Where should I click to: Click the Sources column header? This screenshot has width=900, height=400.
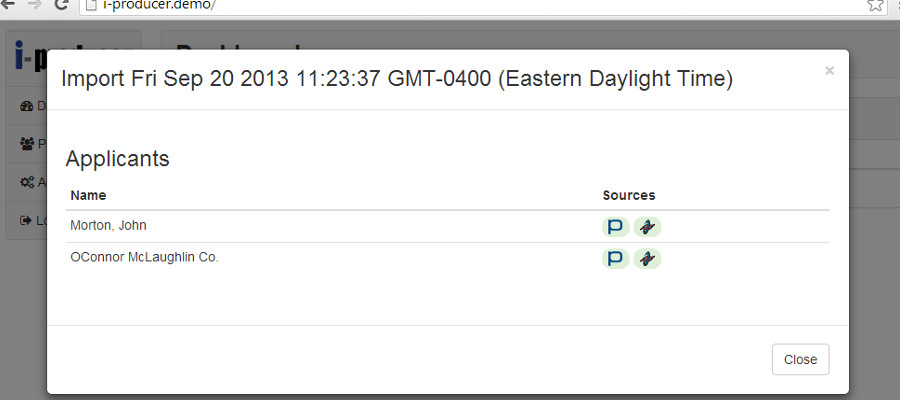[629, 195]
